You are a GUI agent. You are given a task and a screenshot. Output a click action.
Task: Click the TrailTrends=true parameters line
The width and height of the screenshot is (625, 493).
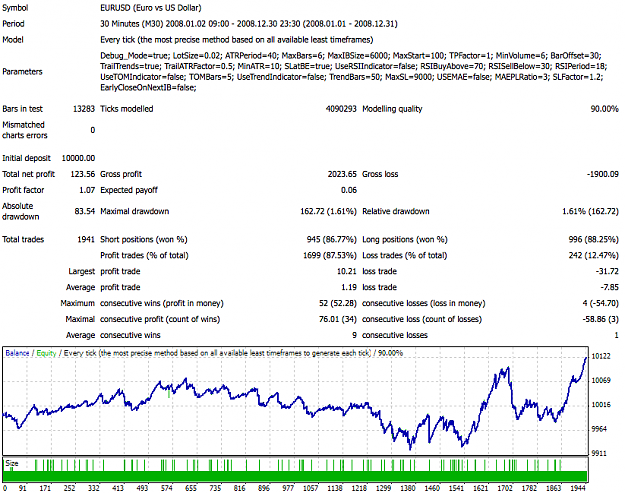(x=353, y=66)
